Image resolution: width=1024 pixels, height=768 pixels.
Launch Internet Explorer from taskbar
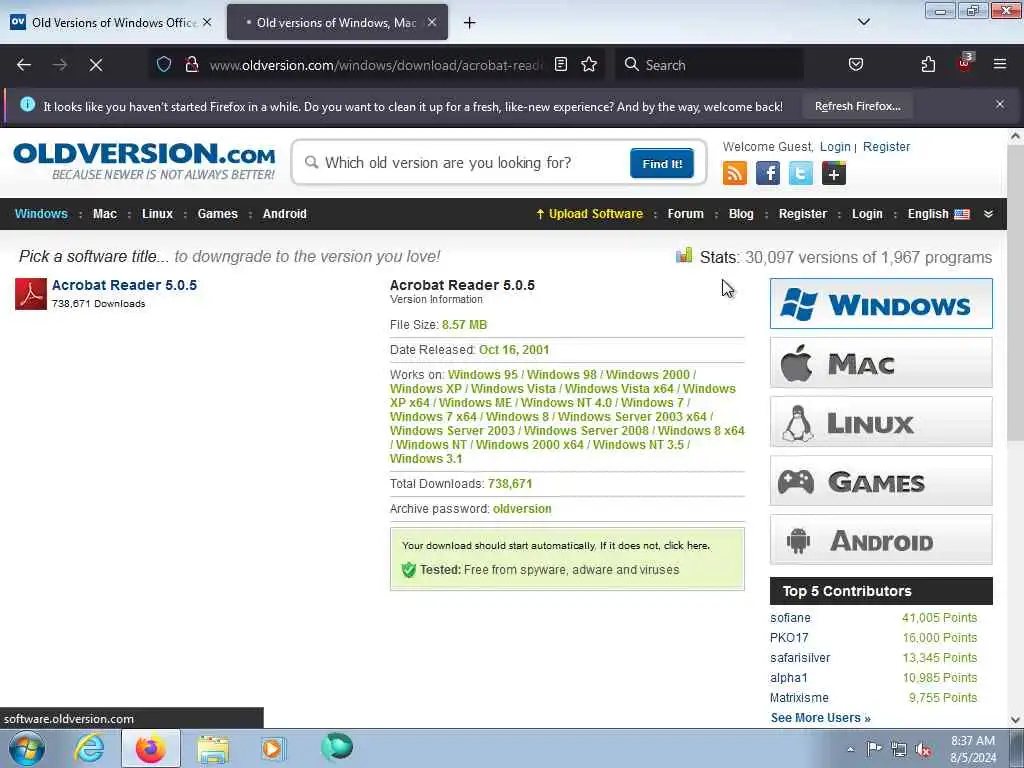pyautogui.click(x=89, y=748)
